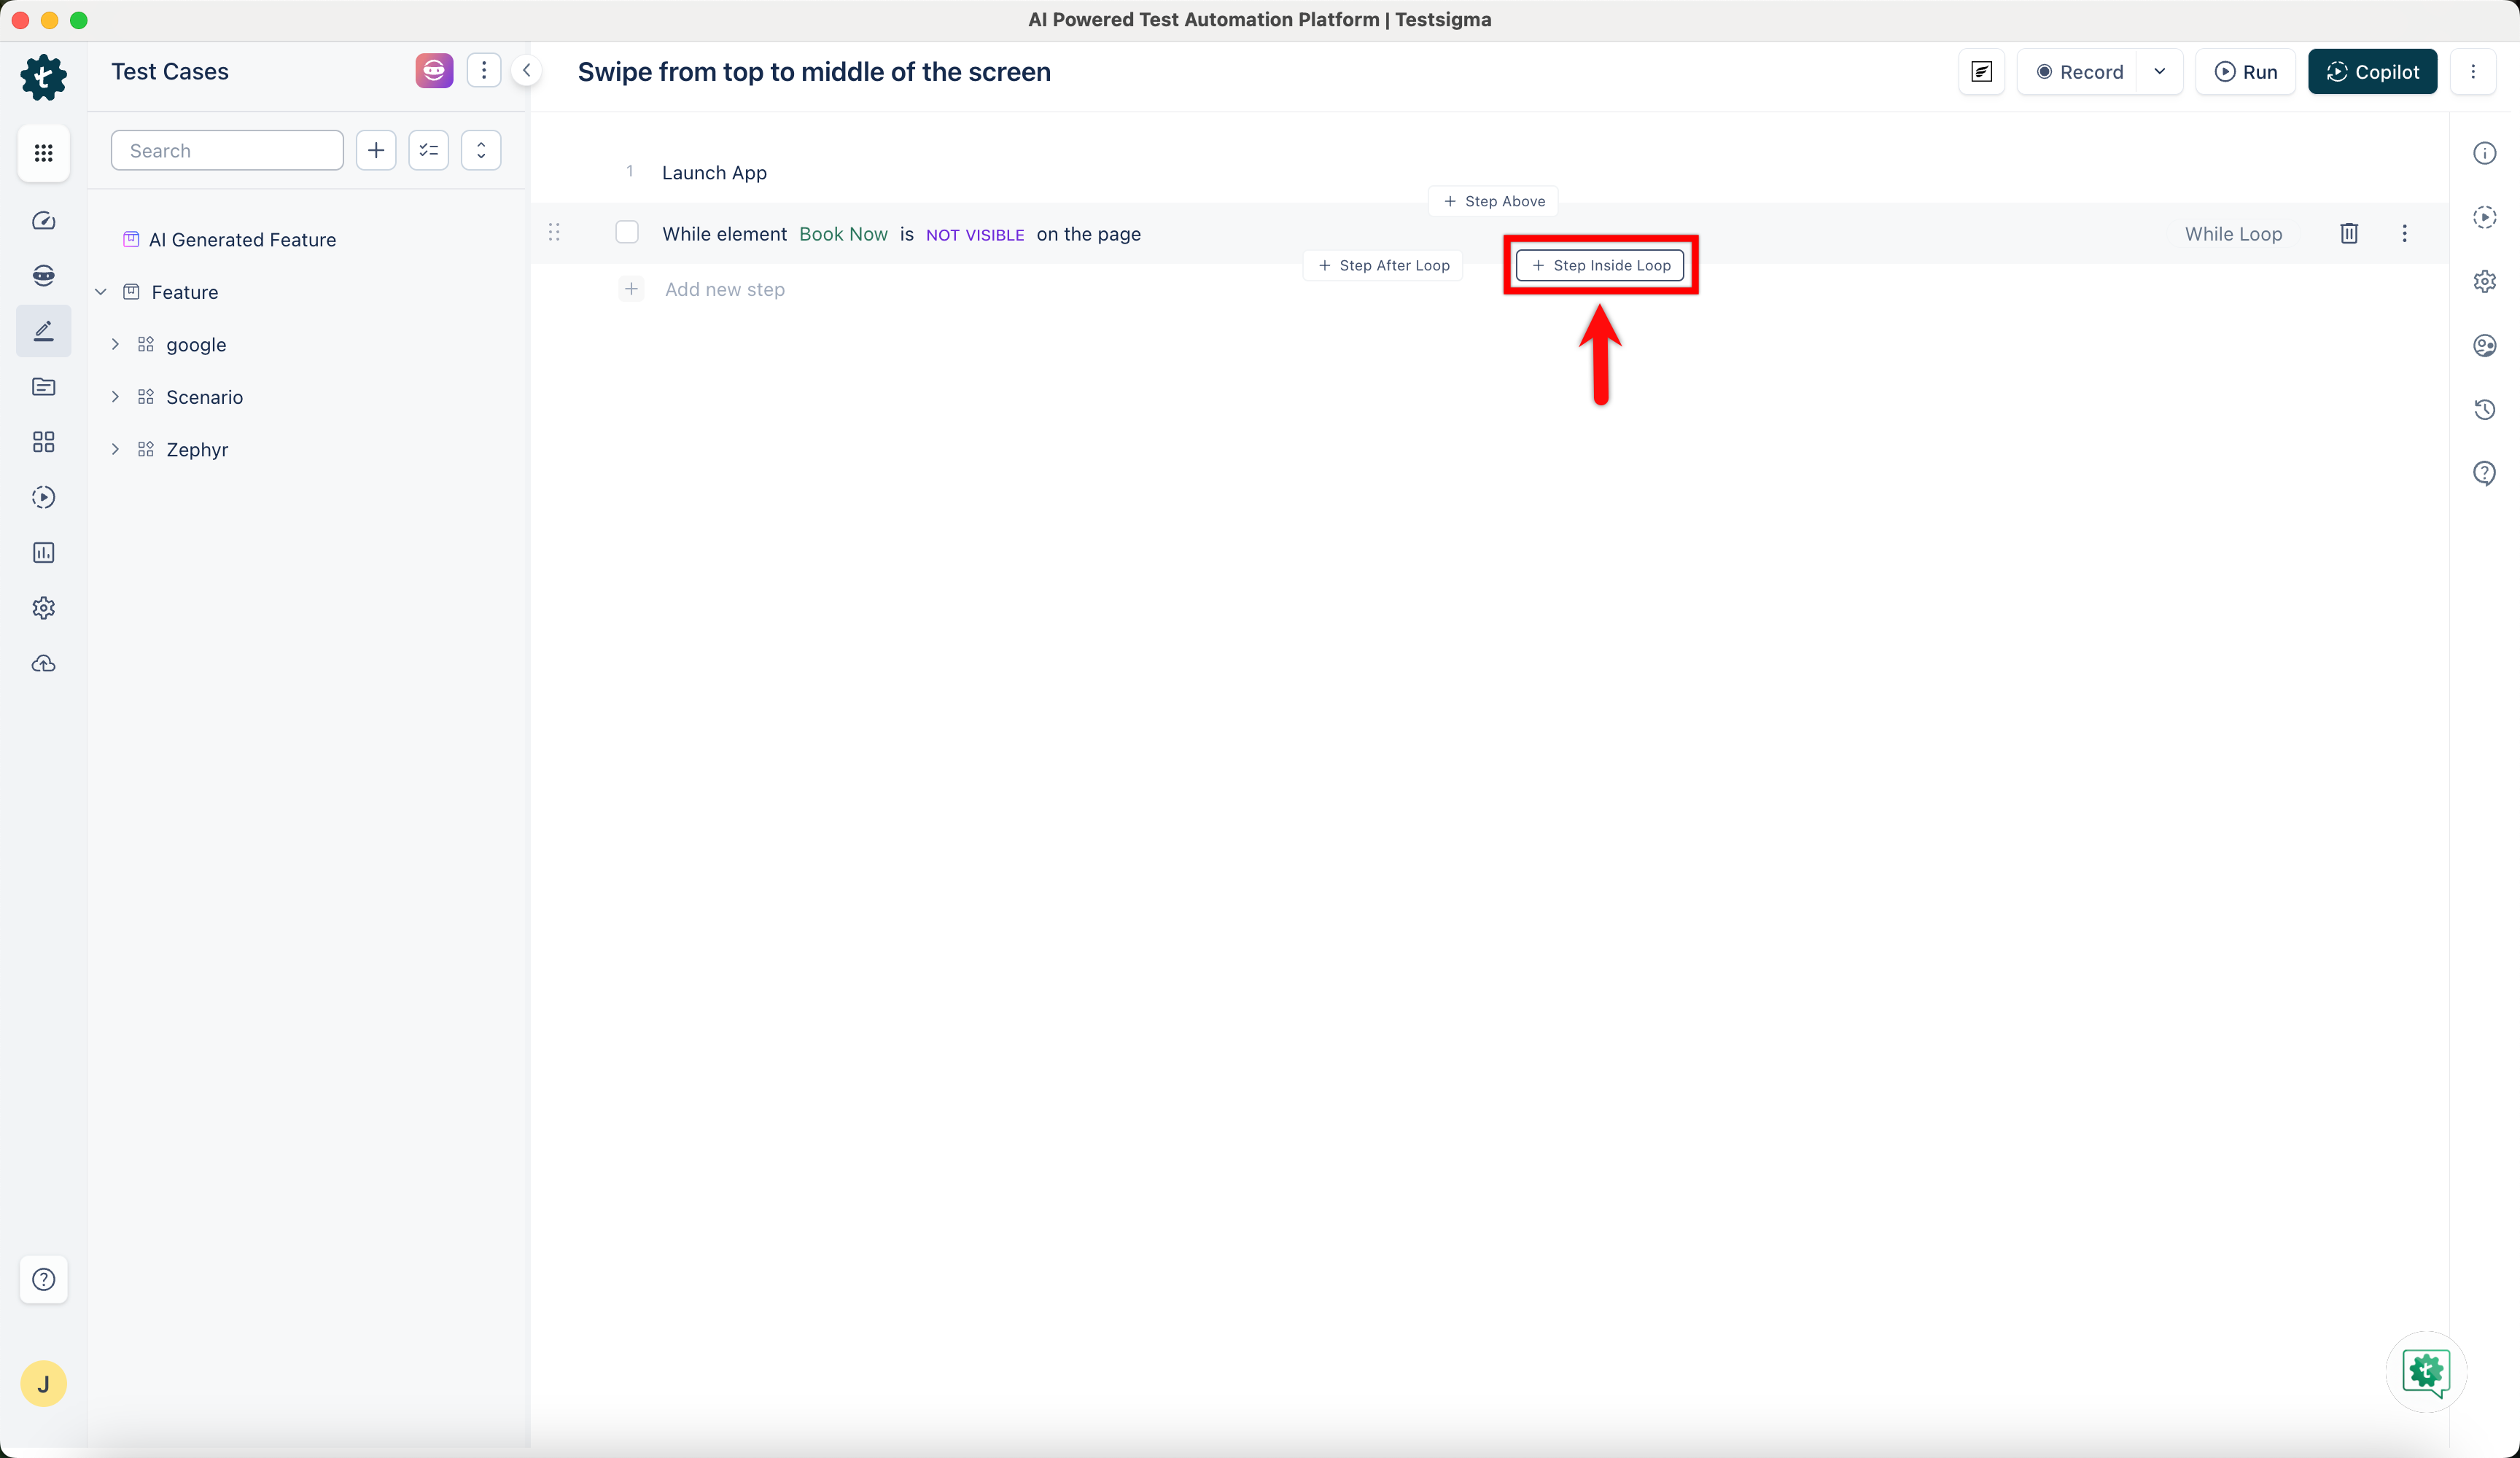The width and height of the screenshot is (2520, 1458).
Task: Open the Reports chart icon in sidebar
Action: click(43, 553)
